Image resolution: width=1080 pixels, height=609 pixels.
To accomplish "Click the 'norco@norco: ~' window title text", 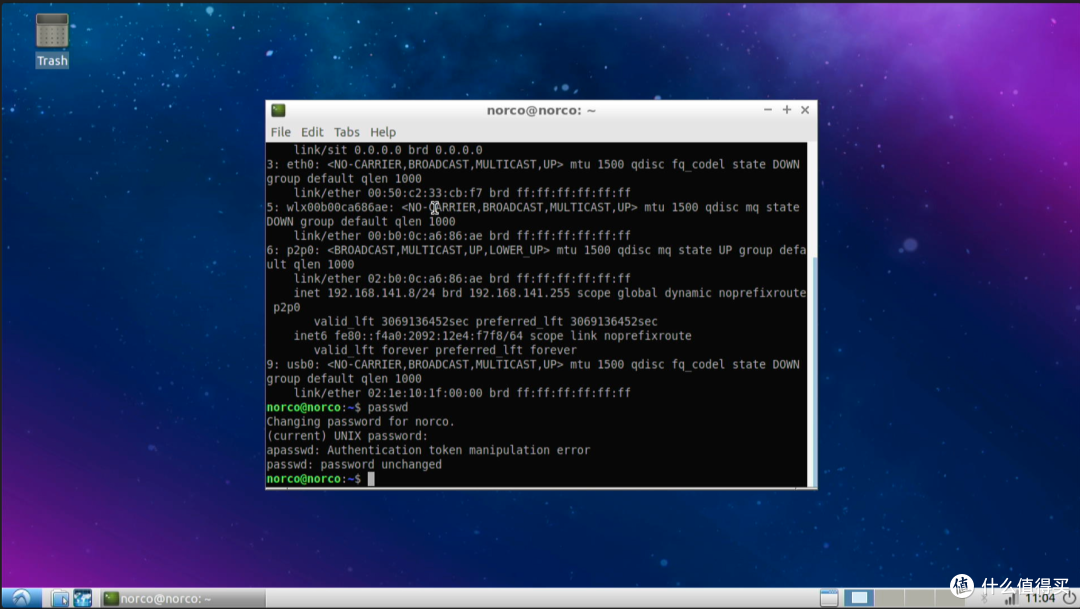I will [541, 110].
